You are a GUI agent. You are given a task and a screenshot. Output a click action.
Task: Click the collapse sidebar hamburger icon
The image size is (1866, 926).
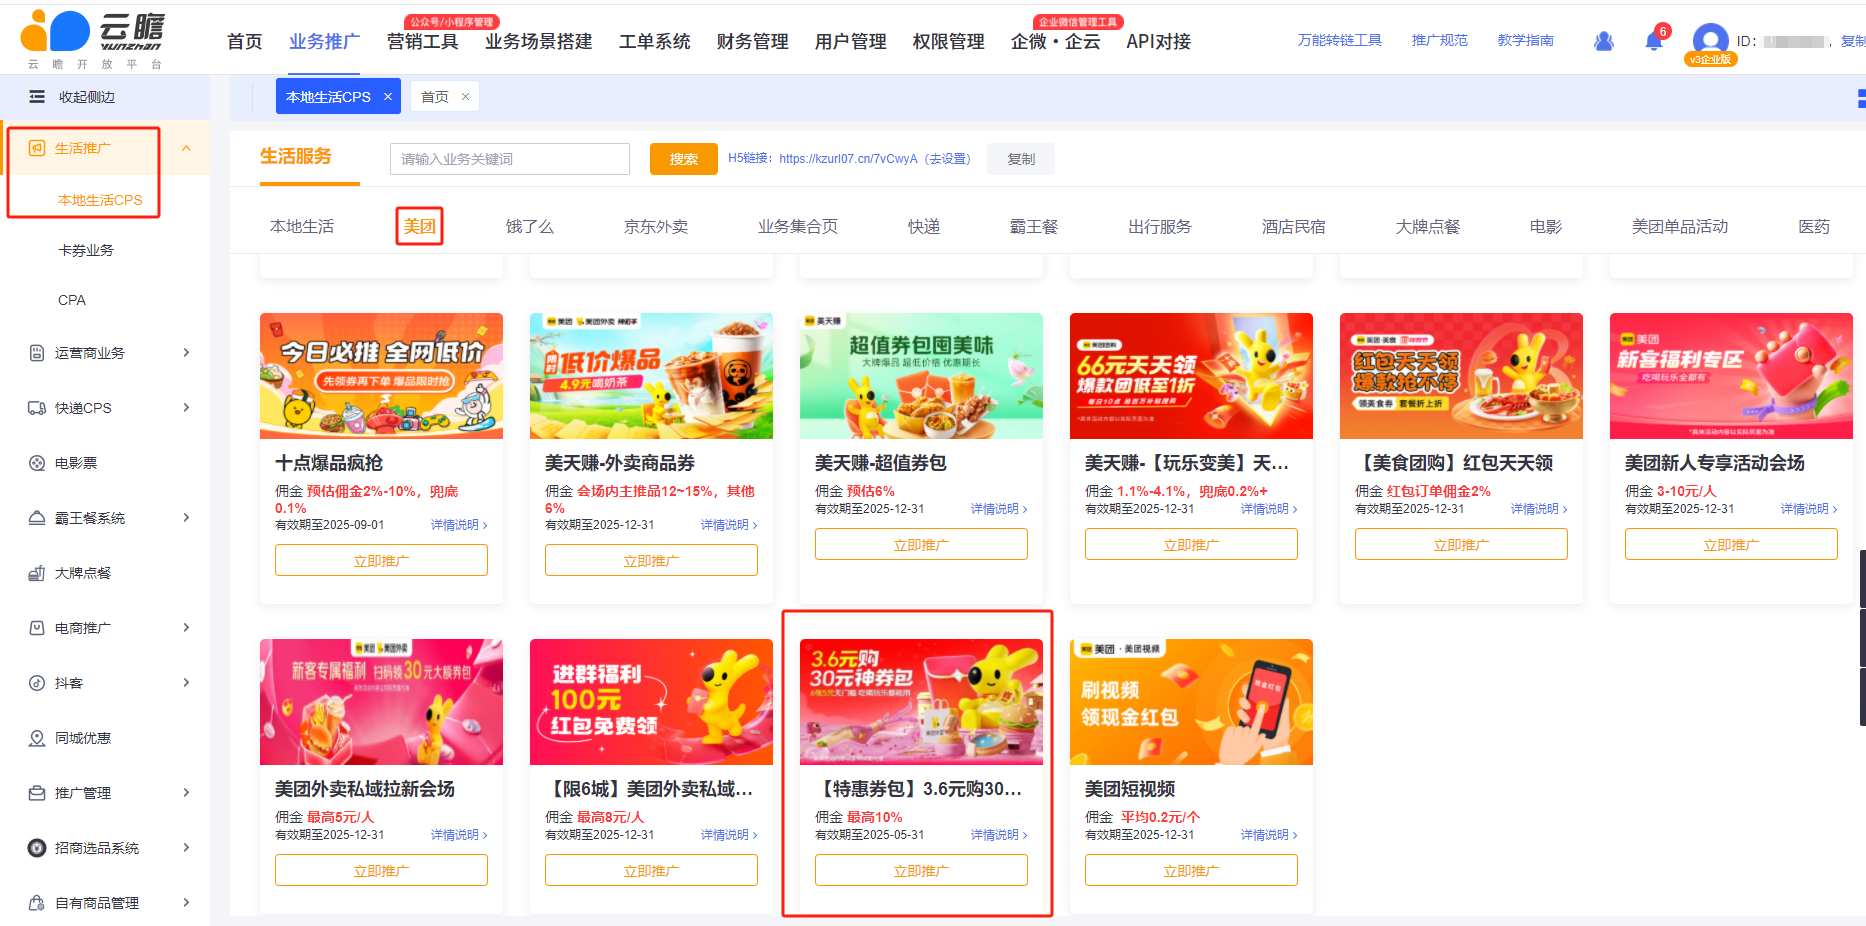click(37, 97)
